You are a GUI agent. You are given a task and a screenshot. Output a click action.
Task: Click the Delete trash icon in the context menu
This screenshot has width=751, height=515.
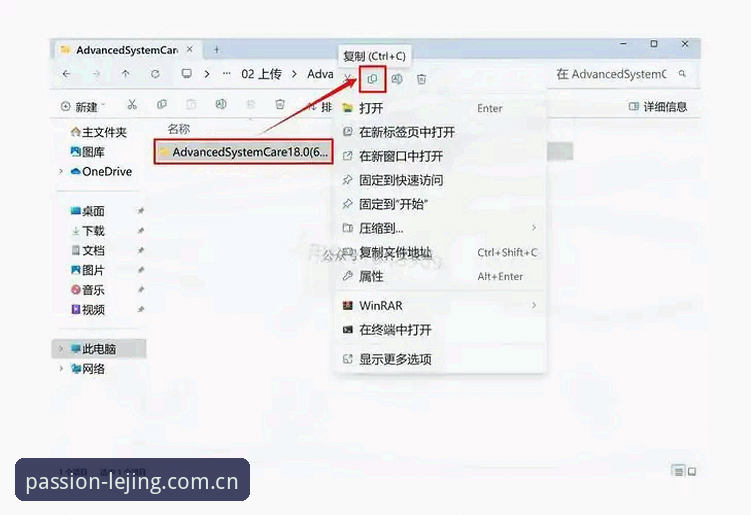tap(421, 79)
